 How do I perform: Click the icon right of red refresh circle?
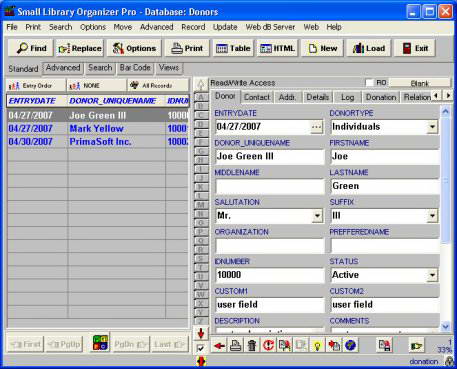pyautogui.click(x=285, y=345)
